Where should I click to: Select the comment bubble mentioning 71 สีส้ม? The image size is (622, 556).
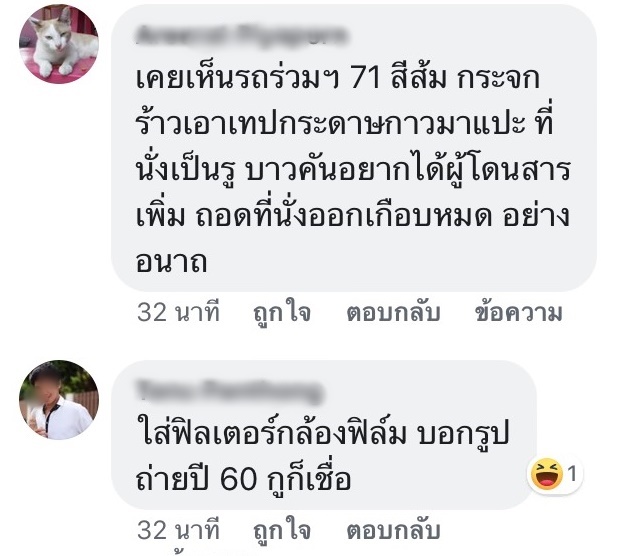click(354, 149)
